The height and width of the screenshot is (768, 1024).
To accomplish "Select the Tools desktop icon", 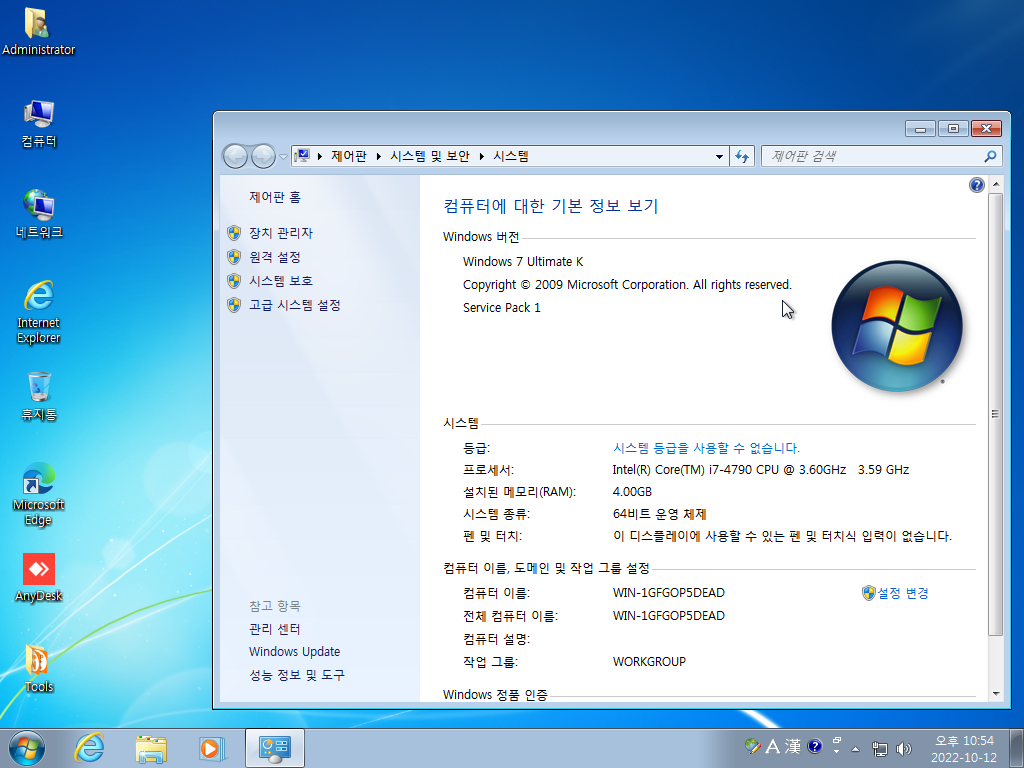I will pyautogui.click(x=39, y=669).
